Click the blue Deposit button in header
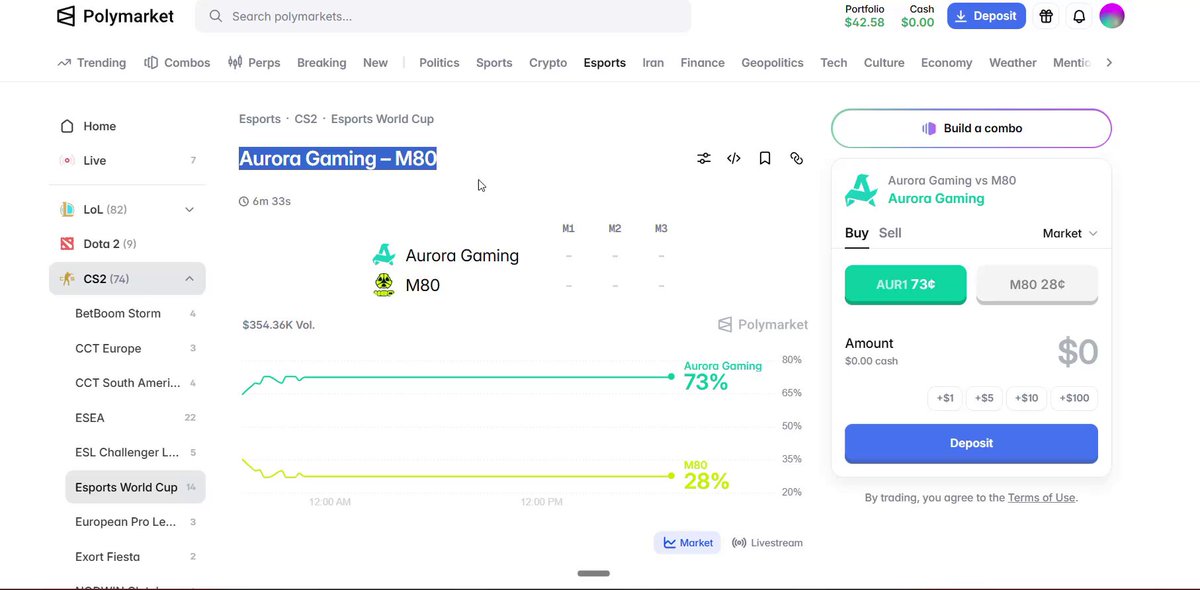 tap(985, 16)
